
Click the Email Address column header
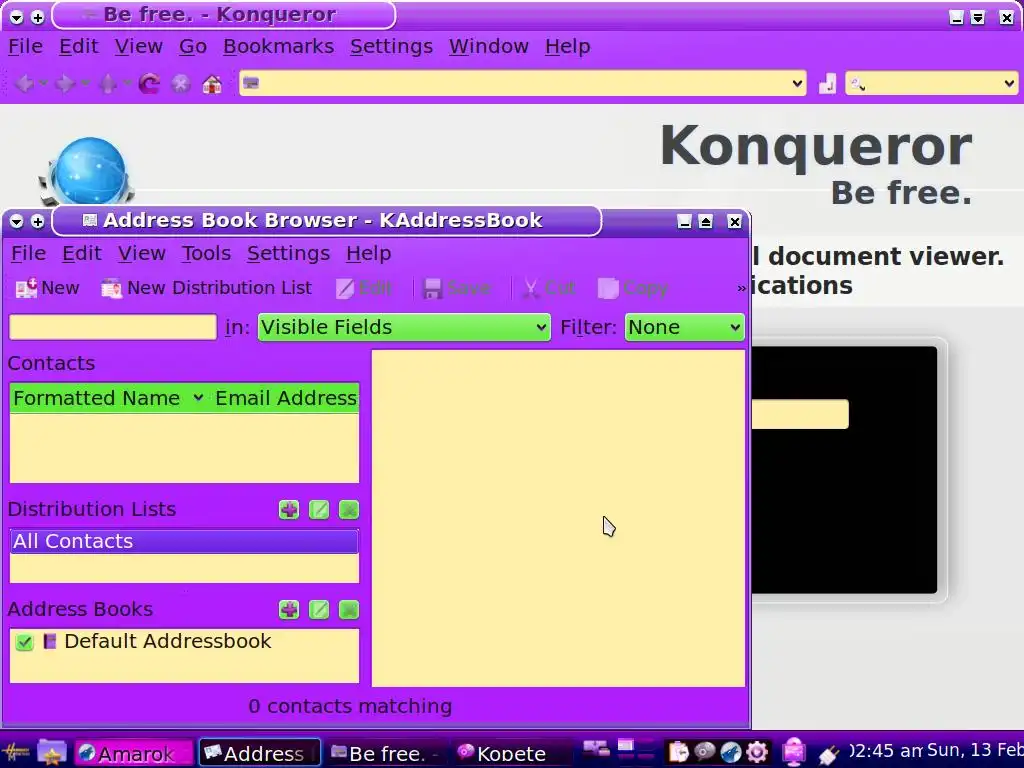285,398
